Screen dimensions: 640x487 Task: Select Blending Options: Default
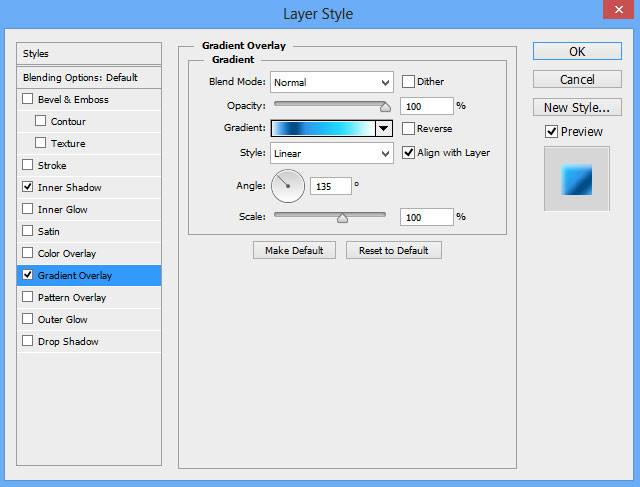(80, 78)
